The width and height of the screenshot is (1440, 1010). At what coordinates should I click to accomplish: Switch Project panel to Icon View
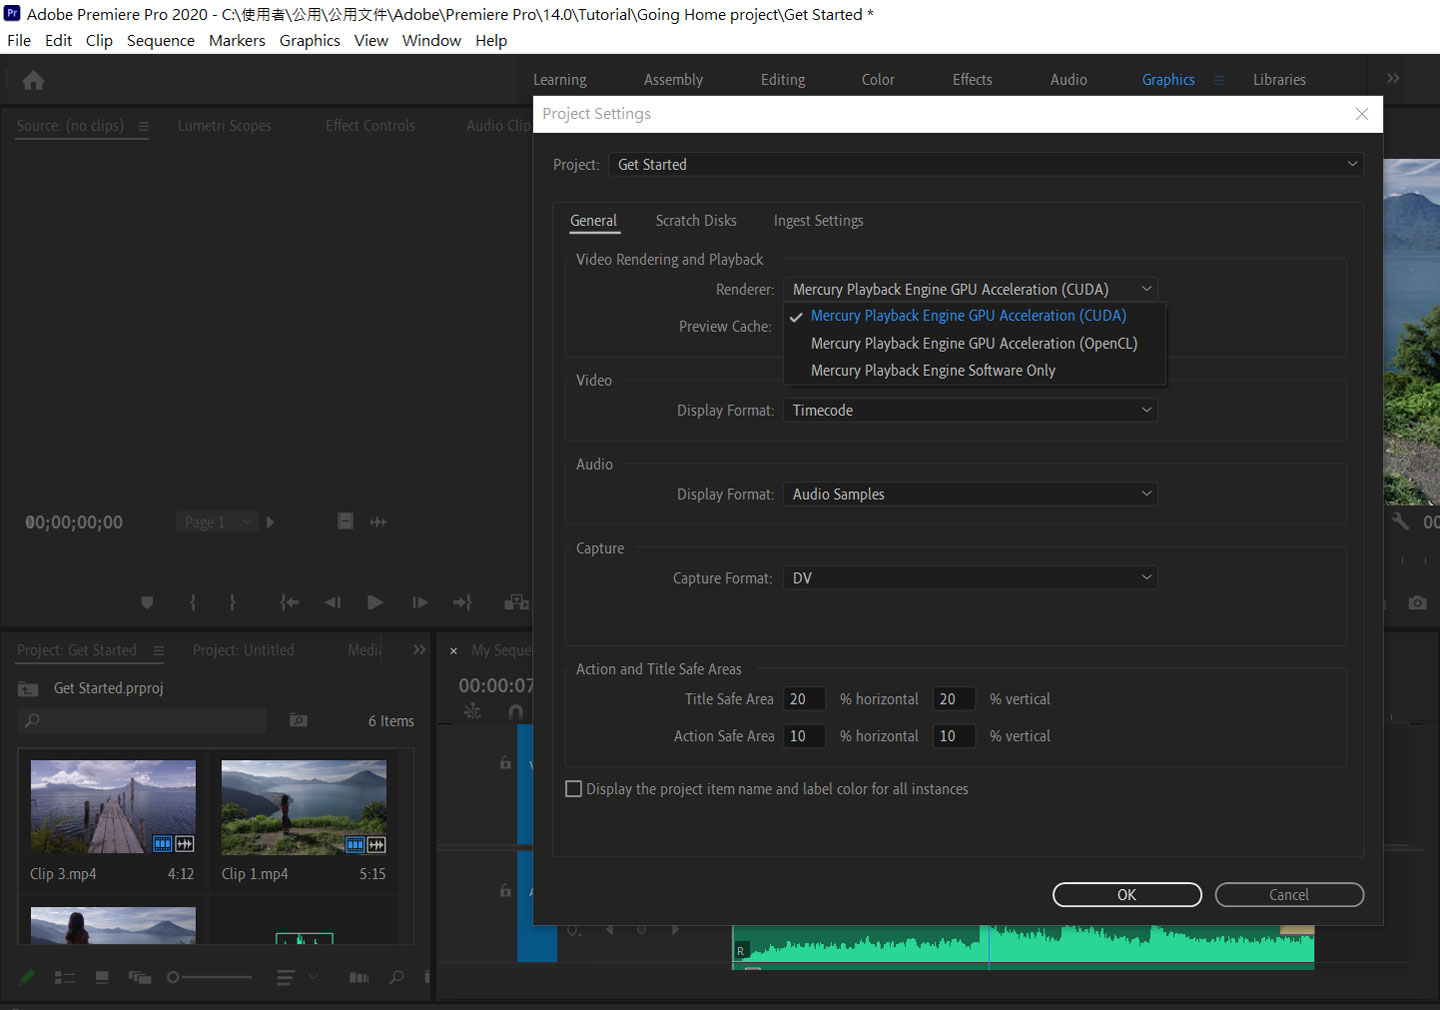[x=102, y=977]
